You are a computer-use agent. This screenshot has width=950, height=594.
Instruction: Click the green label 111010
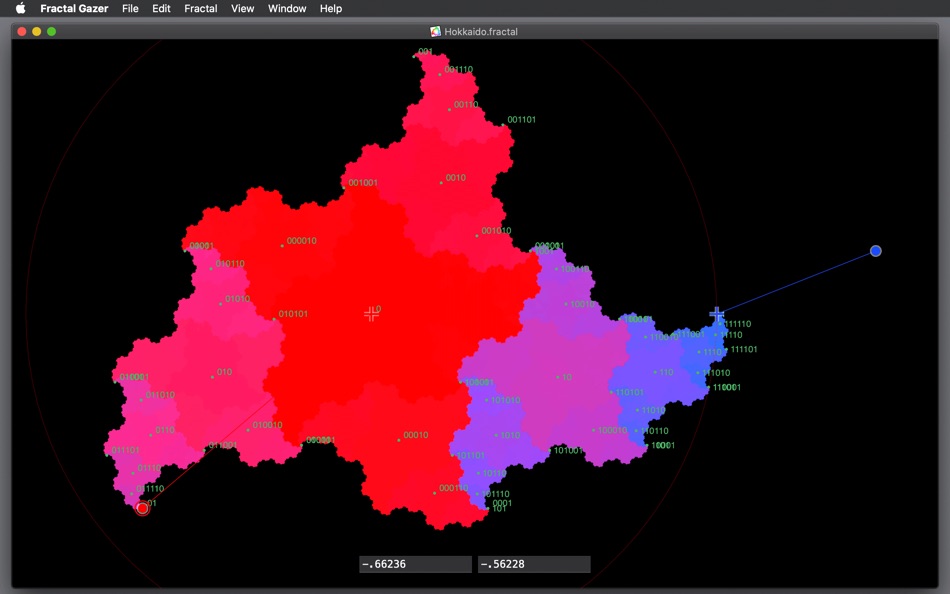coord(716,373)
